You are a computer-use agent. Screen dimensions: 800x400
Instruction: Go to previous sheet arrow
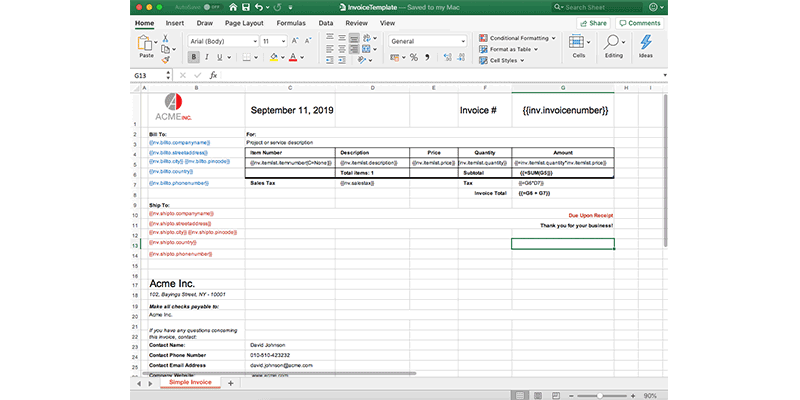(139, 383)
